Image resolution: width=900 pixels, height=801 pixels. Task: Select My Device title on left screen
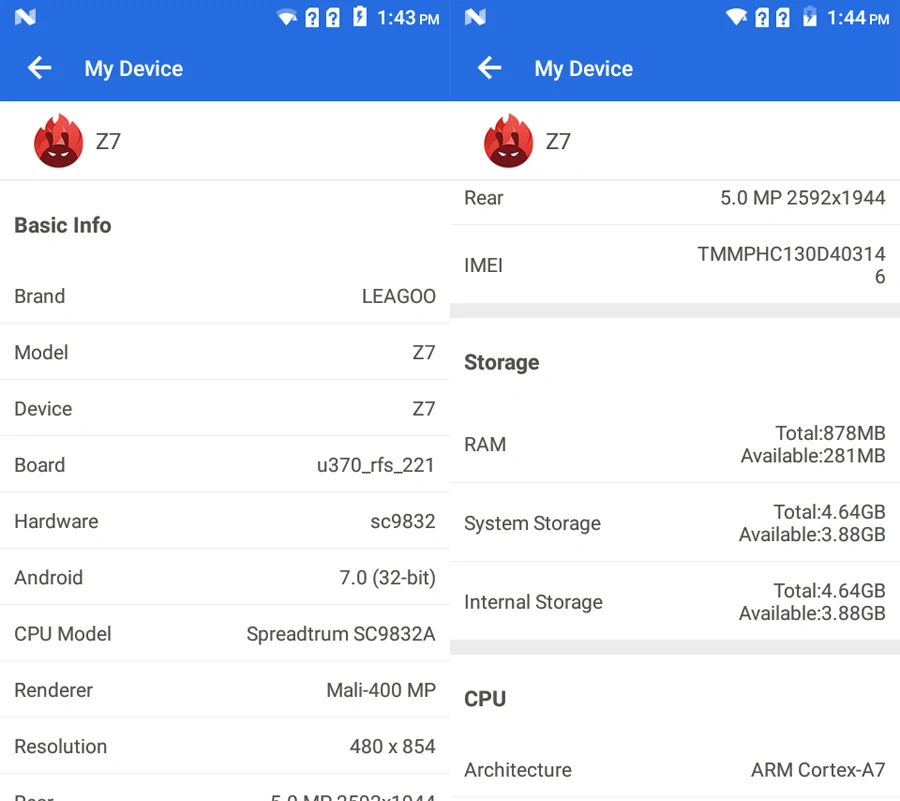[134, 69]
